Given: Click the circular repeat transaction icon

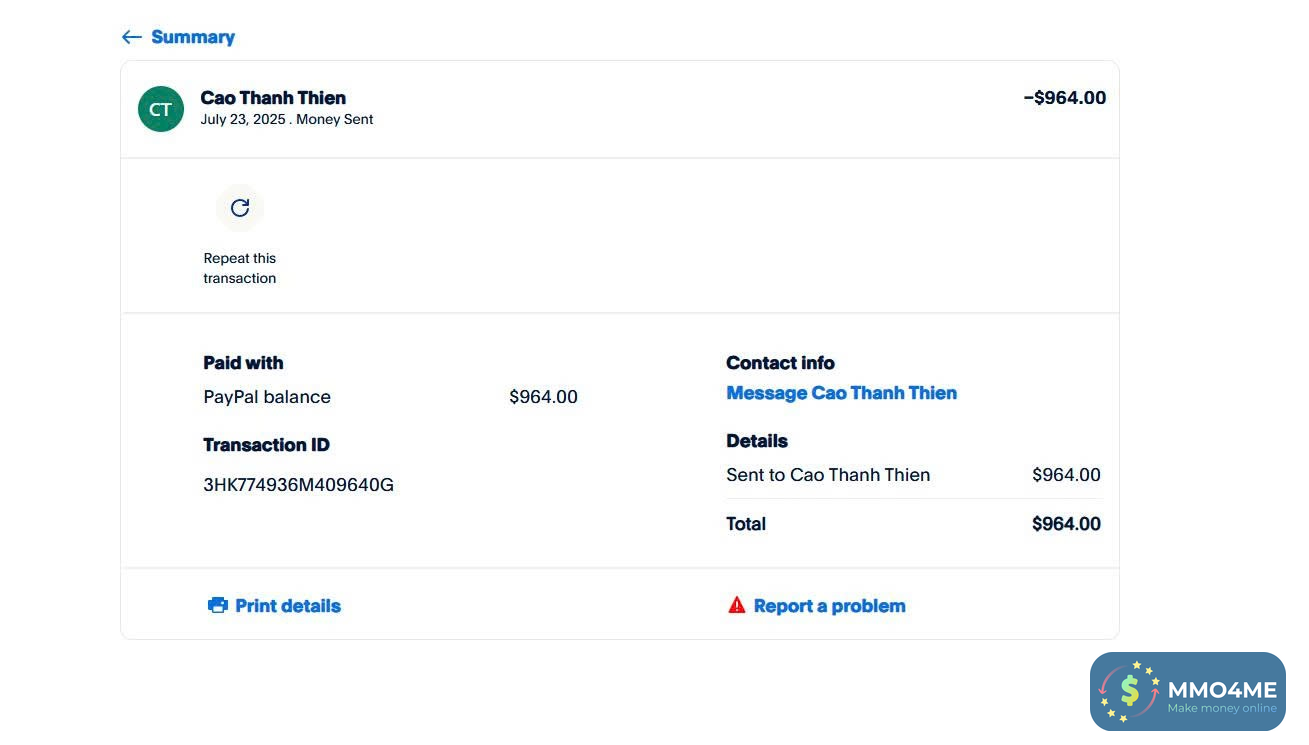Looking at the screenshot, I should 240,208.
